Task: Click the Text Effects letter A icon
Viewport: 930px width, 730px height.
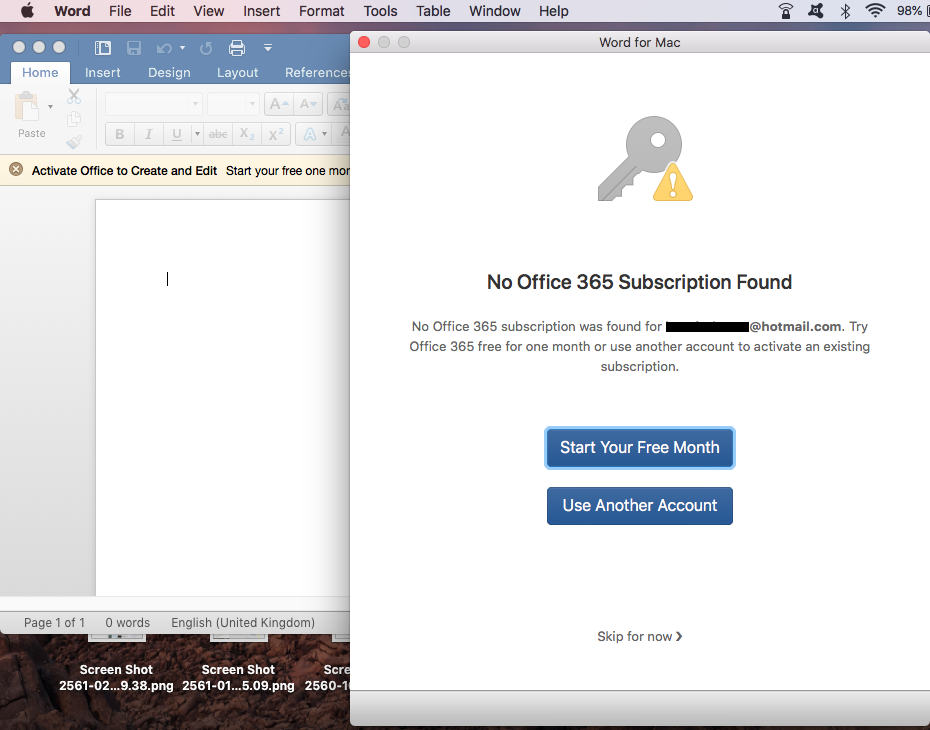Action: pyautogui.click(x=310, y=134)
